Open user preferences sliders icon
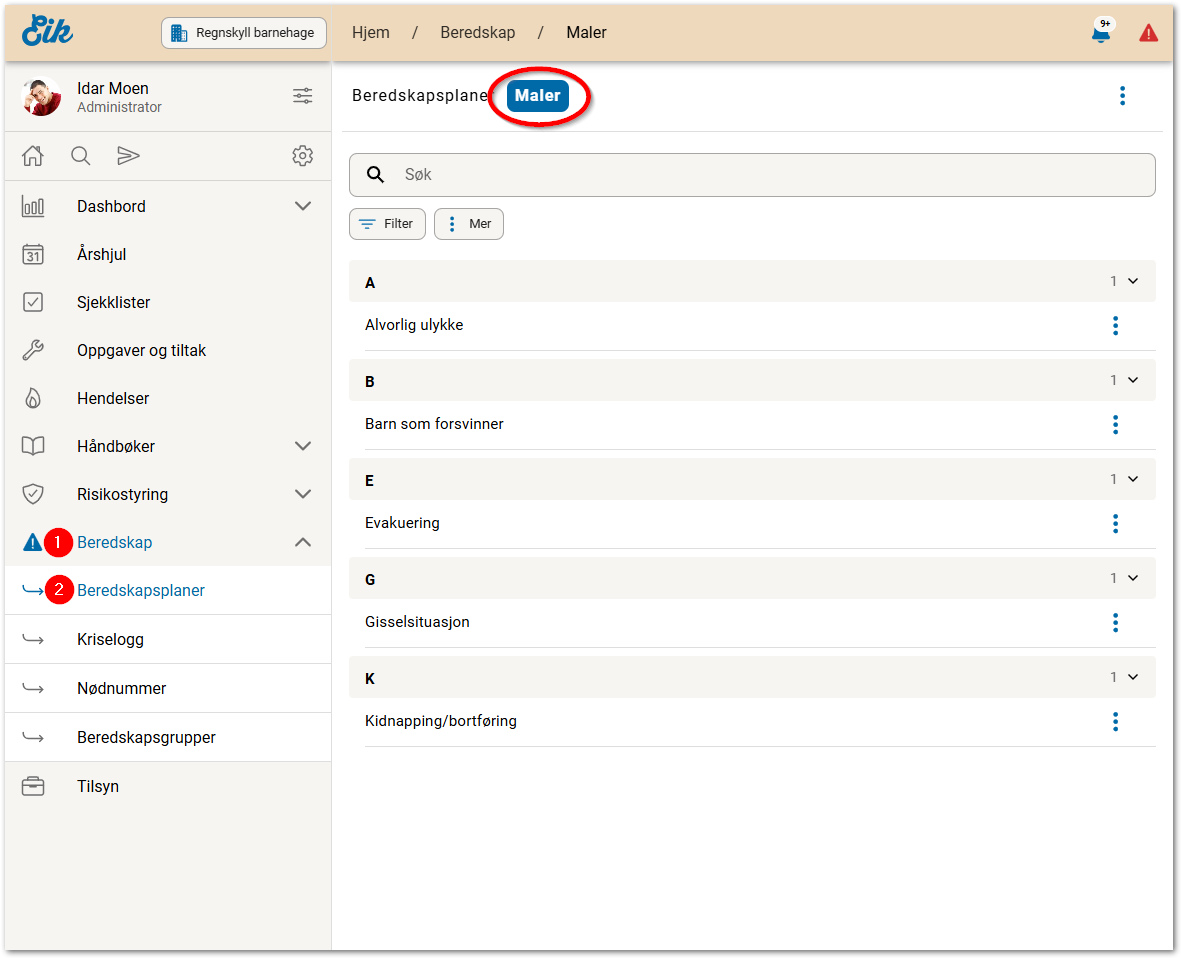The width and height of the screenshot is (1182, 959). pyautogui.click(x=302, y=96)
